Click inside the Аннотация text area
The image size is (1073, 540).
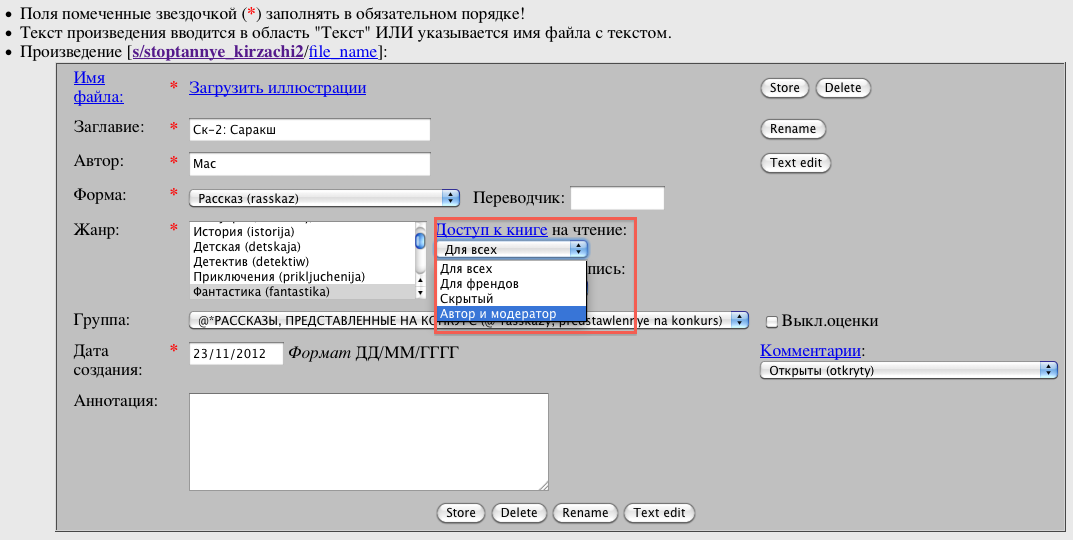[368, 441]
